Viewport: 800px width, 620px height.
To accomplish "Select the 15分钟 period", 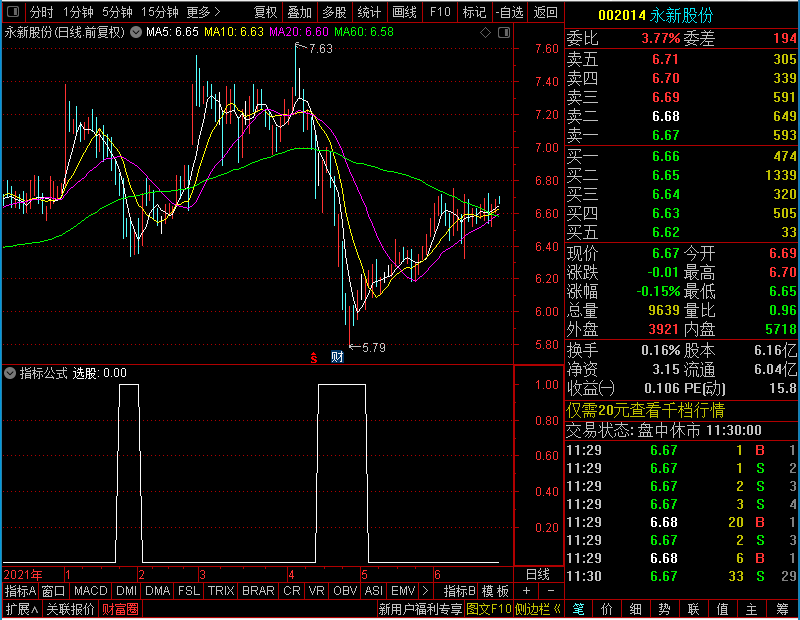I will 159,12.
